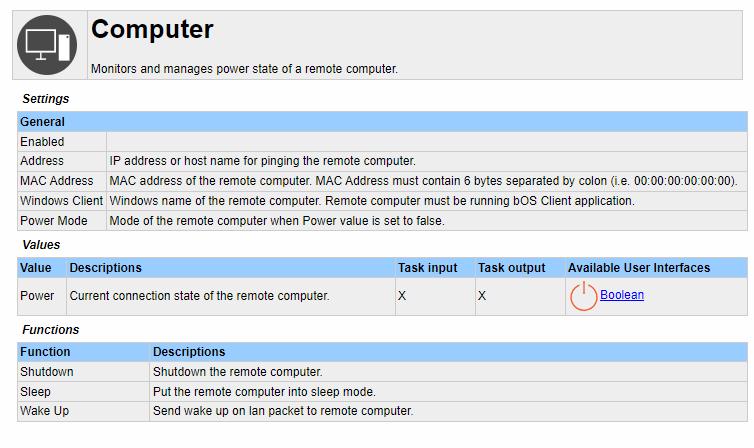Select the General settings header row

43,122
